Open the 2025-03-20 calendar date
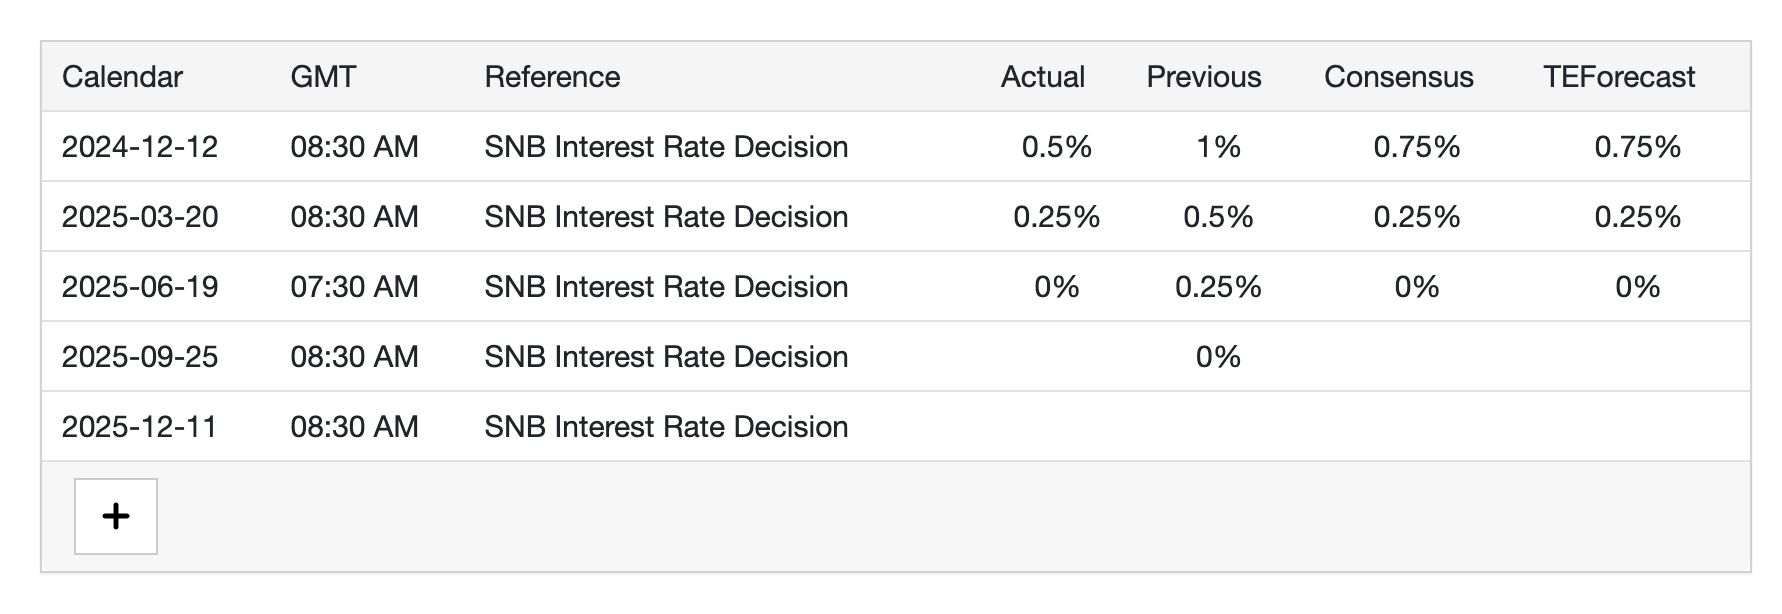Screen dimensions: 1782x614 click(x=140, y=217)
